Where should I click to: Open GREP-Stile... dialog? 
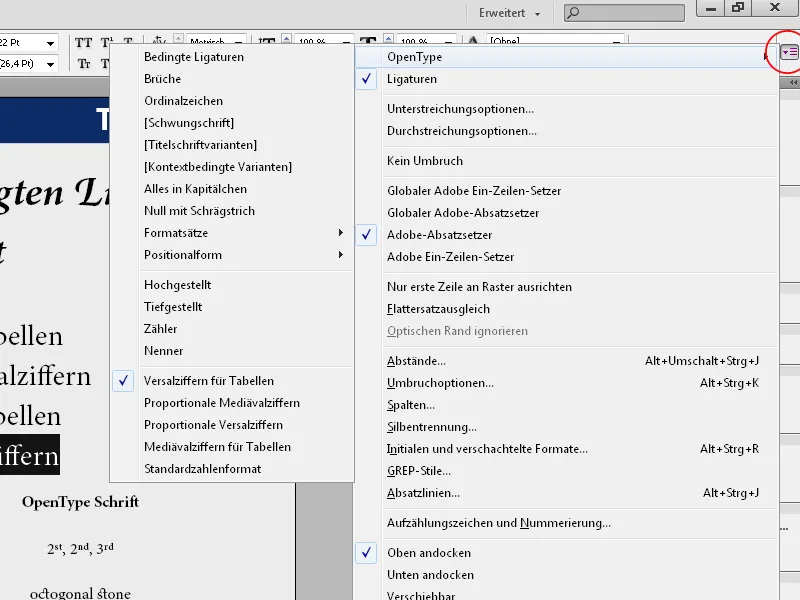(566, 471)
